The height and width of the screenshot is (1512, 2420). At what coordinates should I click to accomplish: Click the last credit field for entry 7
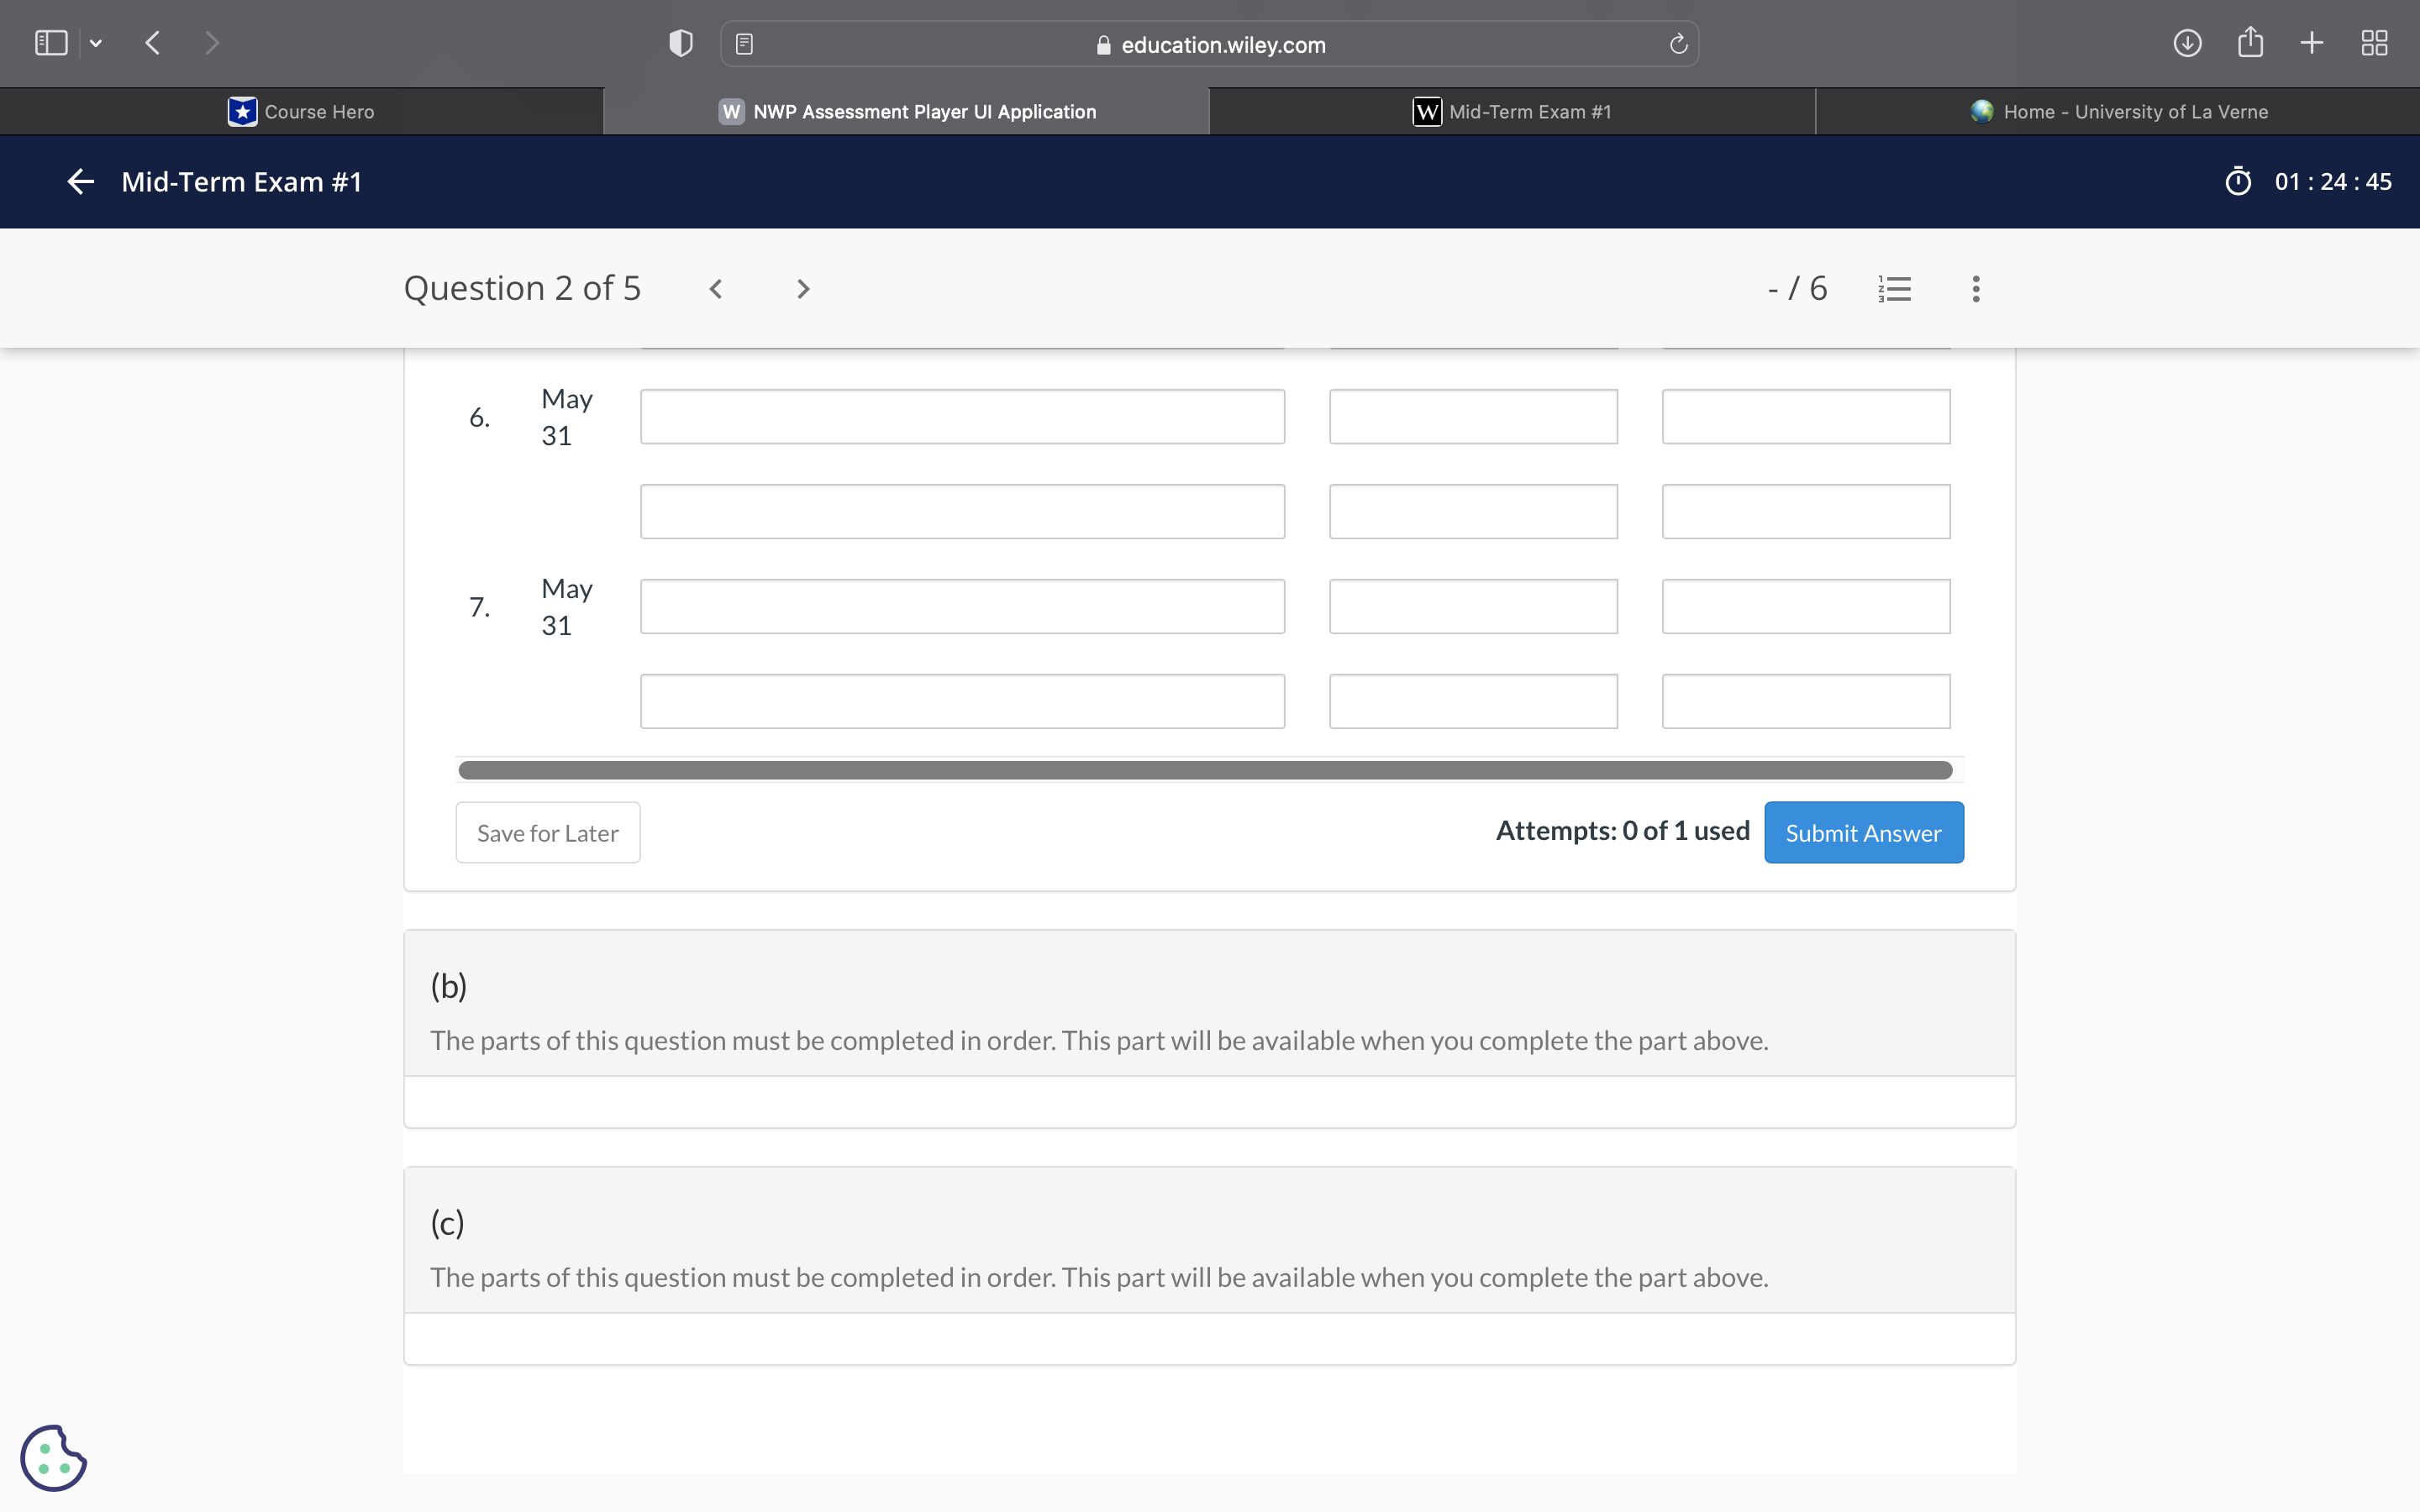tap(1805, 701)
